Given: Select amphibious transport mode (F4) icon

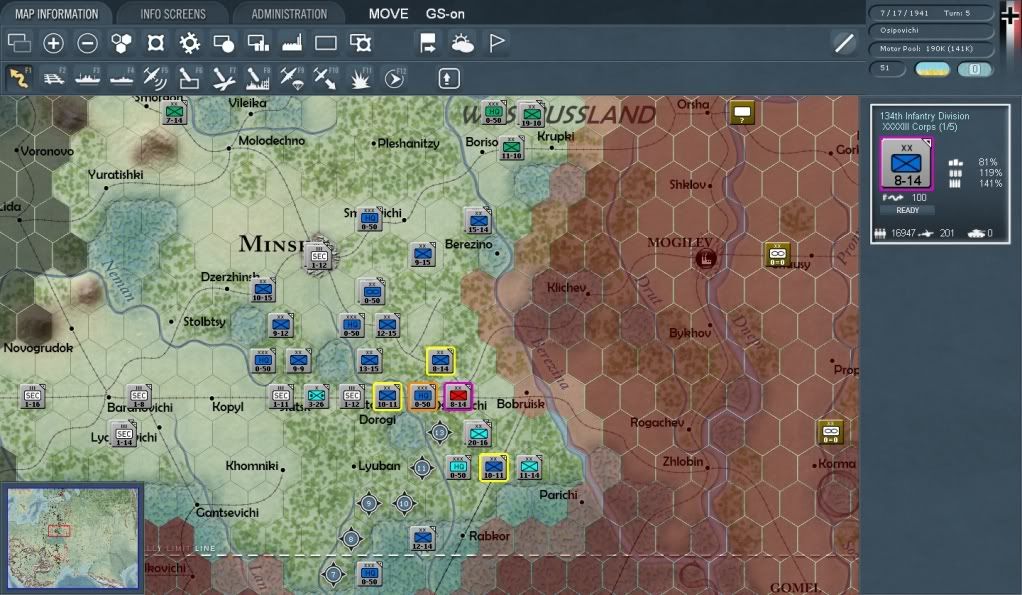Looking at the screenshot, I should pyautogui.click(x=121, y=78).
